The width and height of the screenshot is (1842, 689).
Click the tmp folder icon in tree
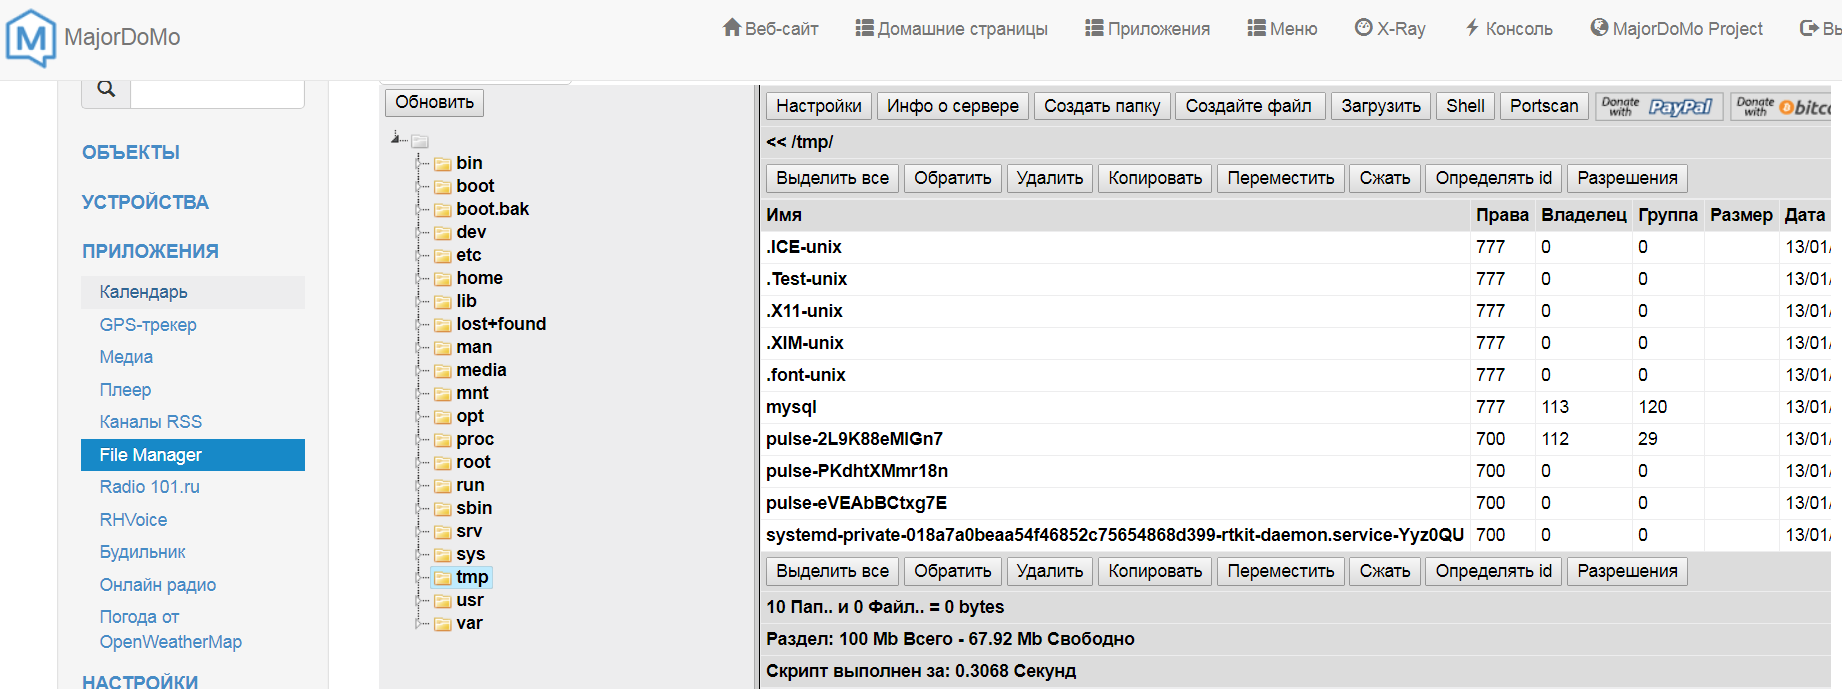[x=442, y=578]
